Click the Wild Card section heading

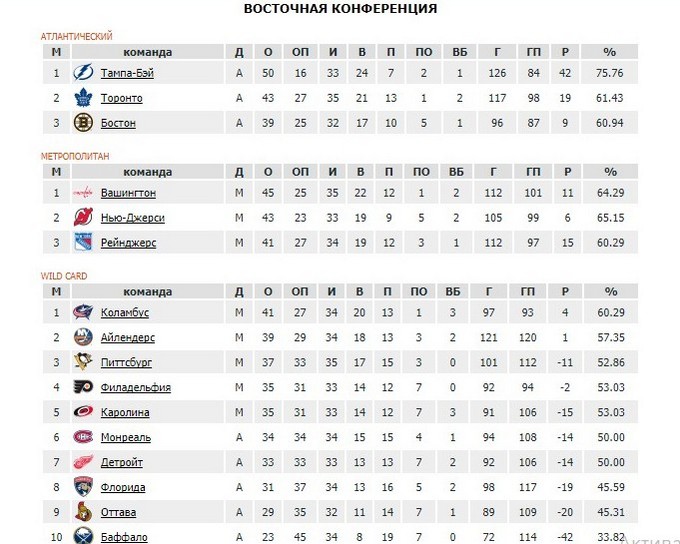[61, 276]
